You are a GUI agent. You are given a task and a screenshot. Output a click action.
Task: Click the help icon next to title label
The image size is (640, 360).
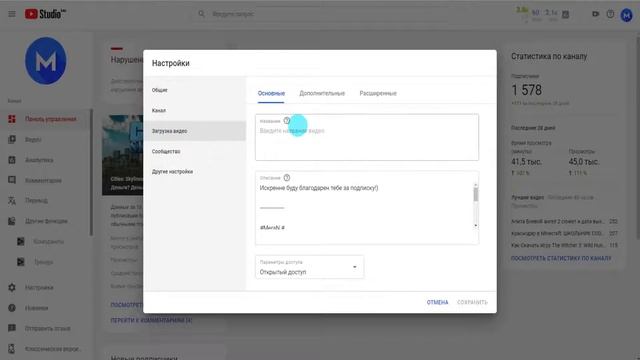287,121
